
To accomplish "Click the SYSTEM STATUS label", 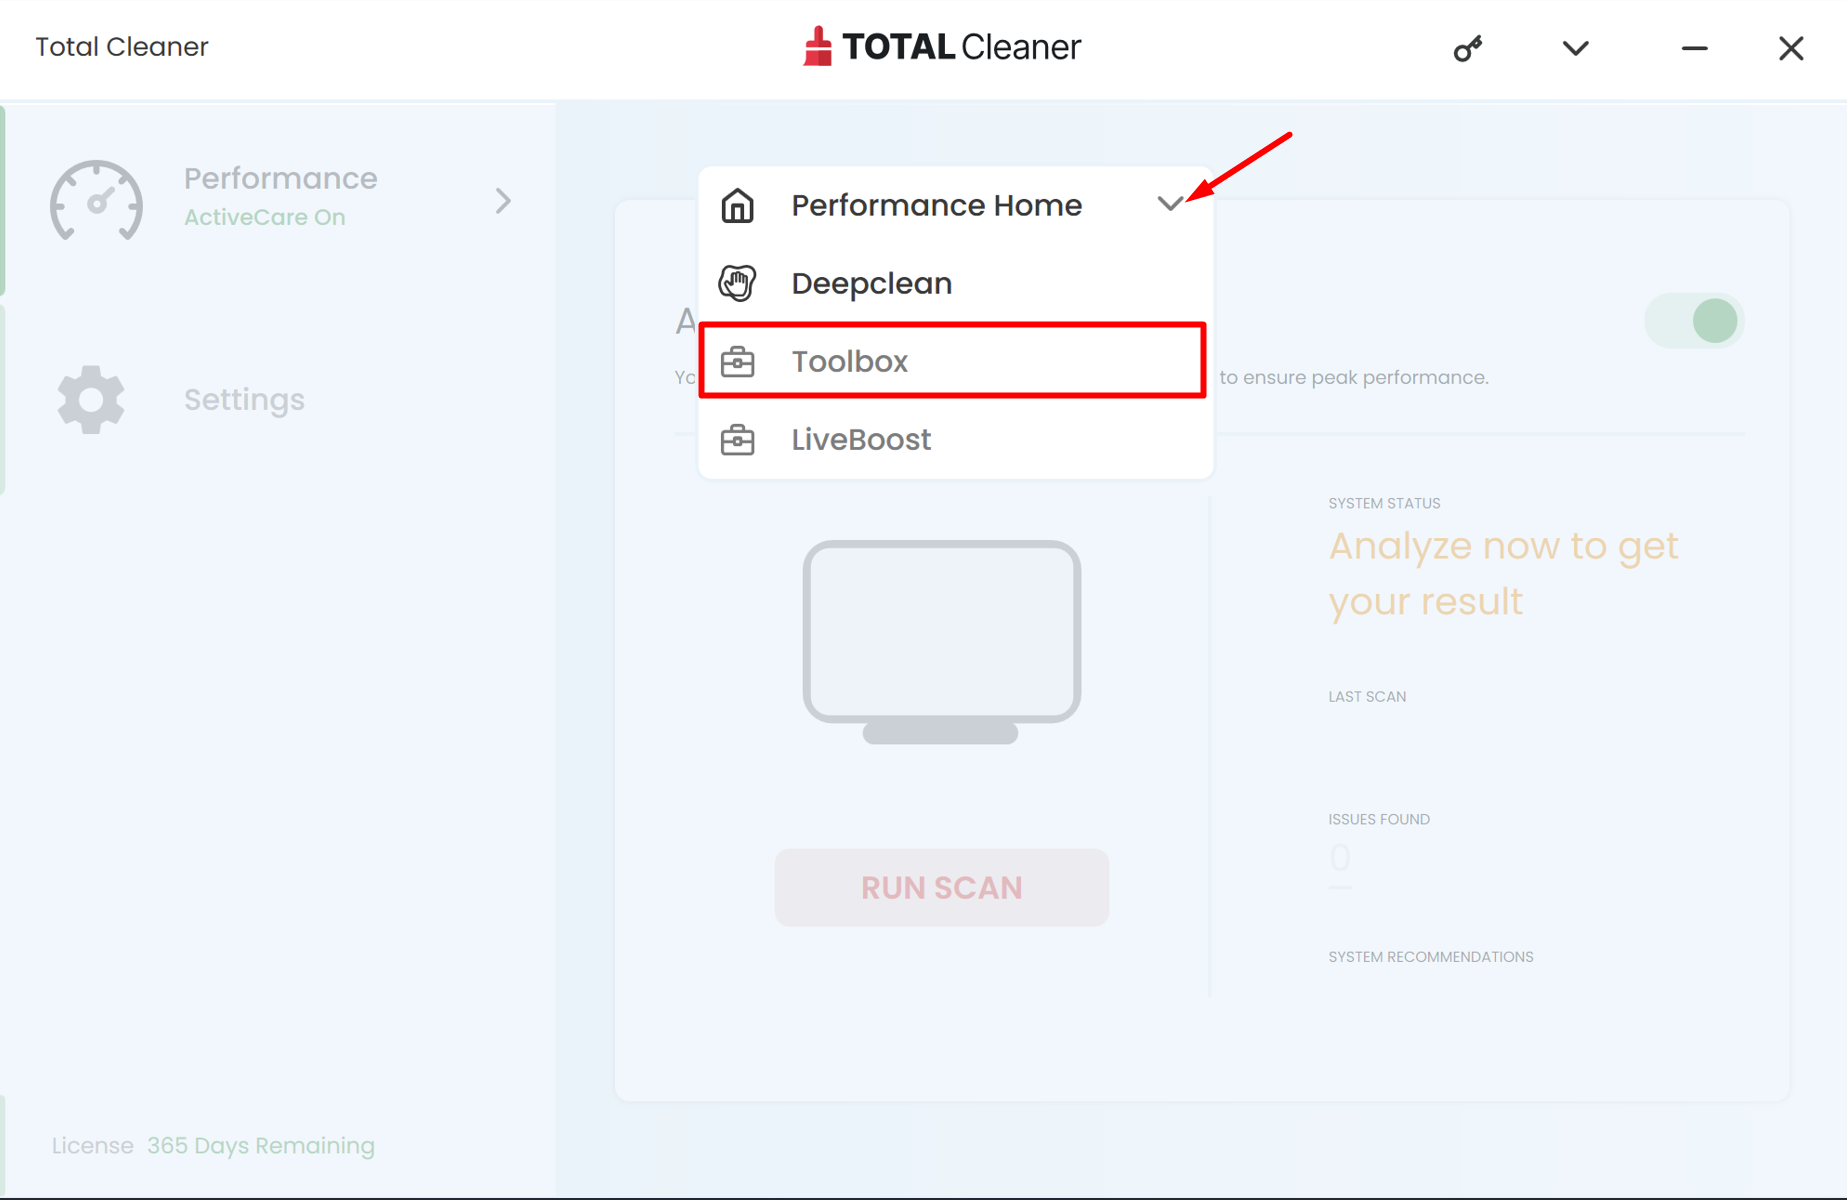I will (x=1384, y=503).
